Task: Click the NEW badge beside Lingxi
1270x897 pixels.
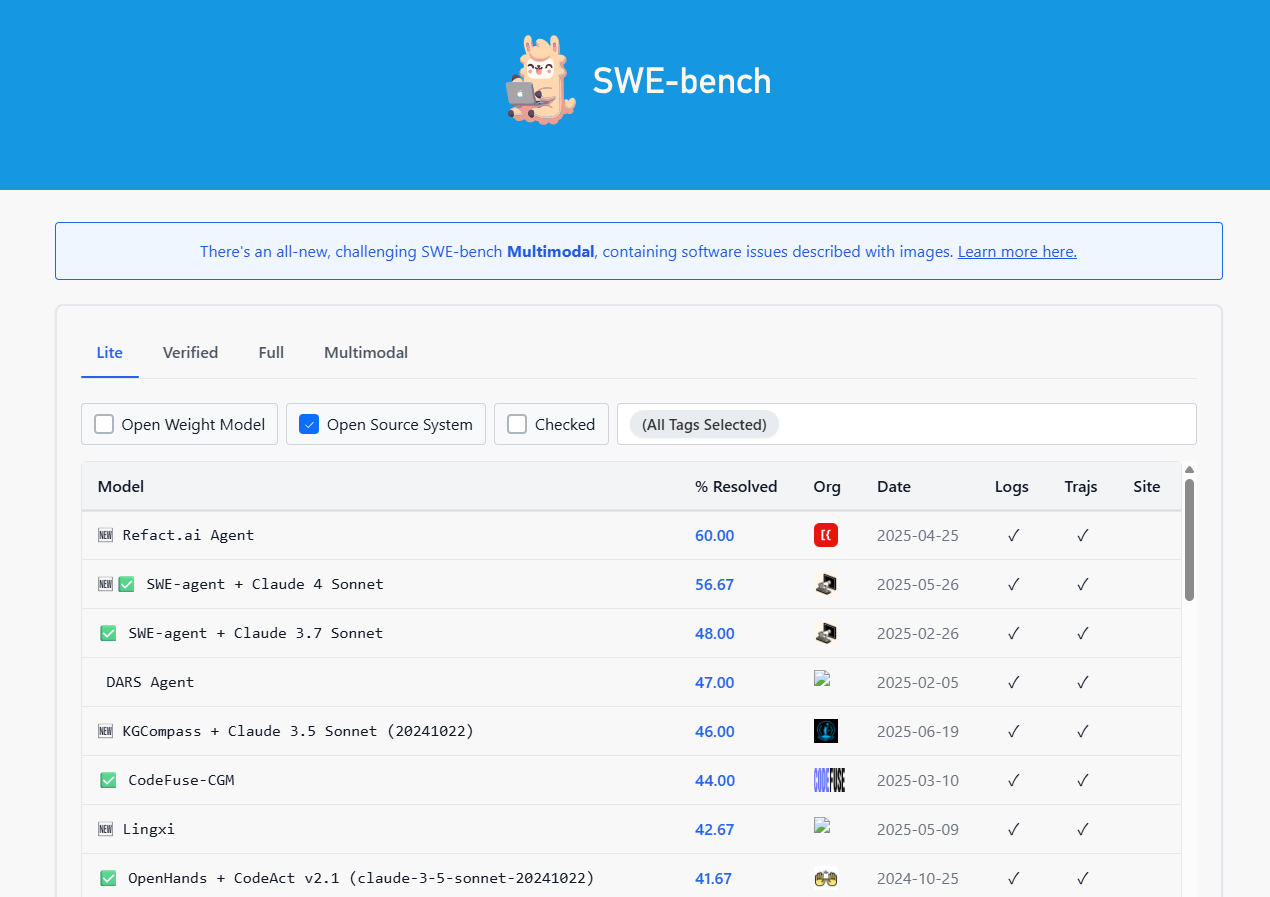Action: [x=106, y=829]
